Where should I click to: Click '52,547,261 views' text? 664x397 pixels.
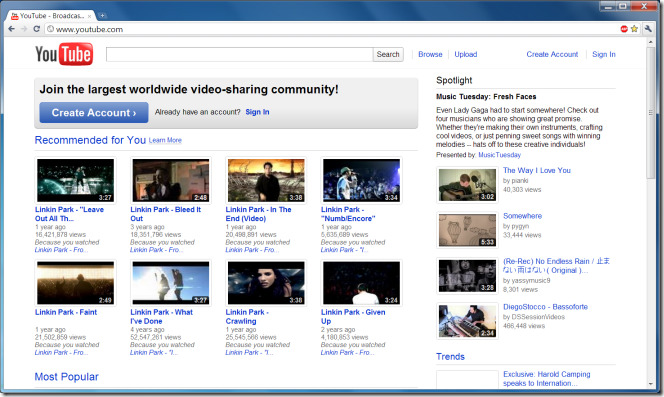pos(155,337)
